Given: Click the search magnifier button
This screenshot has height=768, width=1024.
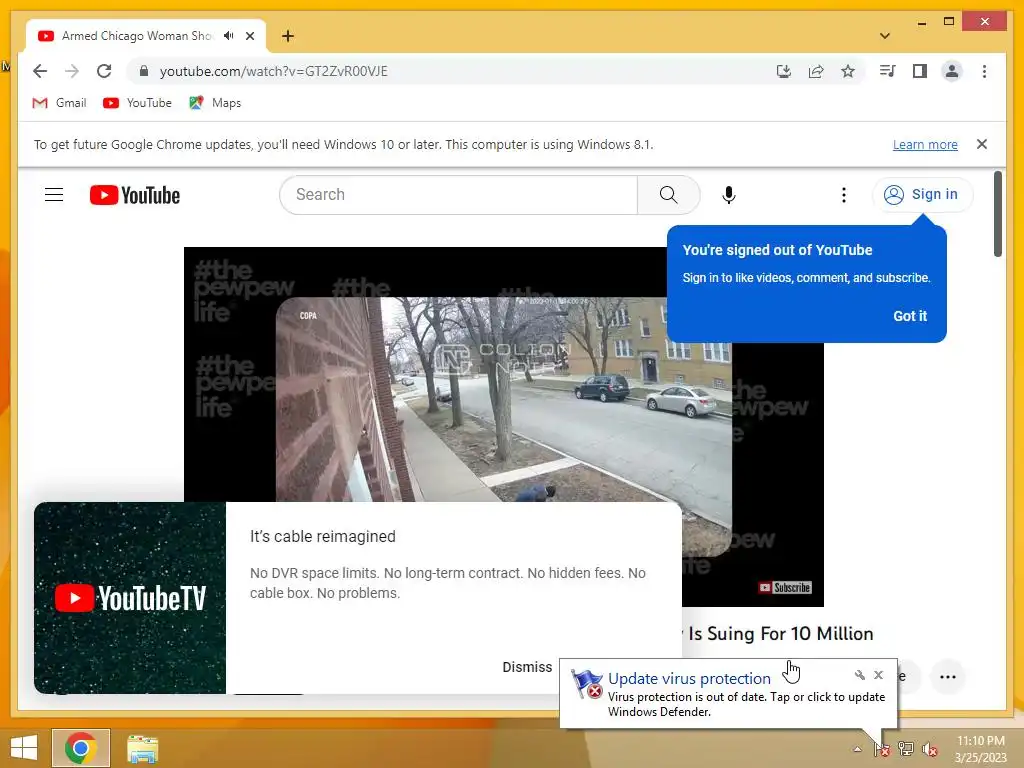Looking at the screenshot, I should click(x=669, y=195).
